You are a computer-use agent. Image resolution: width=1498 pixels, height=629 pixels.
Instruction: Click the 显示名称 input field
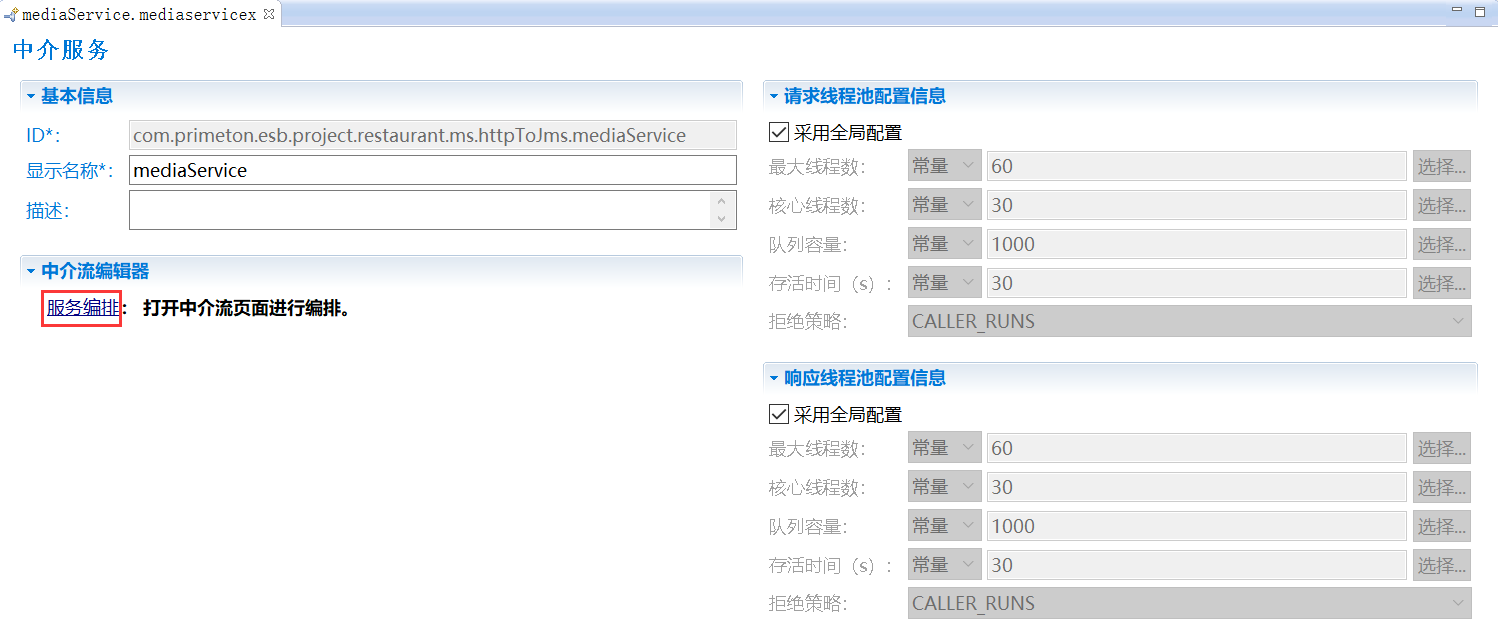coord(432,171)
